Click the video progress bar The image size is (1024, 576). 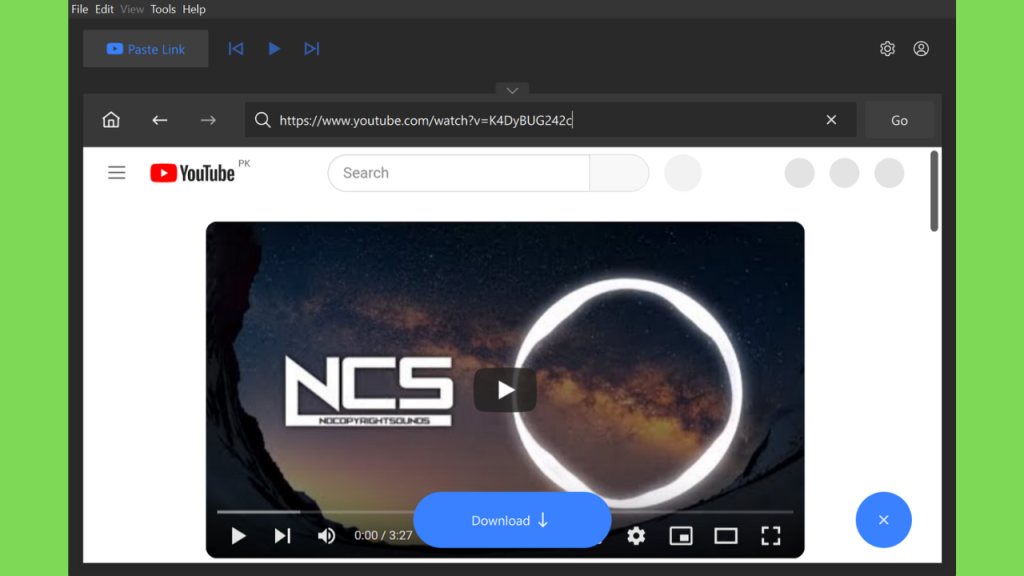[x=505, y=512]
